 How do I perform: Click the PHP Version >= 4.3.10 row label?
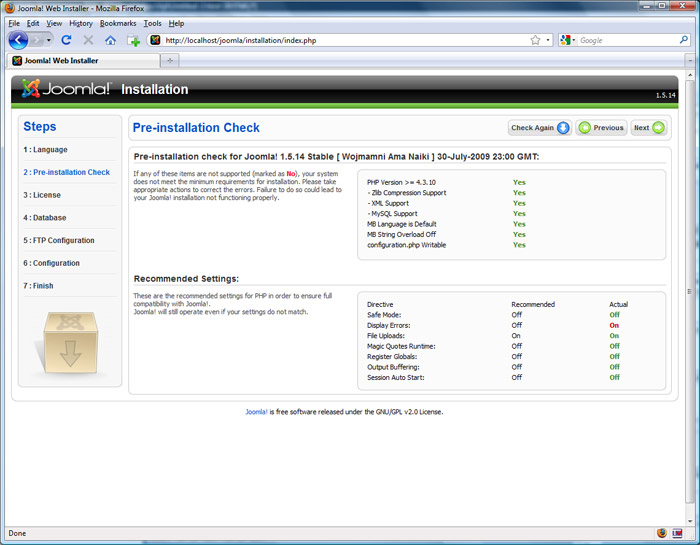(x=401, y=182)
